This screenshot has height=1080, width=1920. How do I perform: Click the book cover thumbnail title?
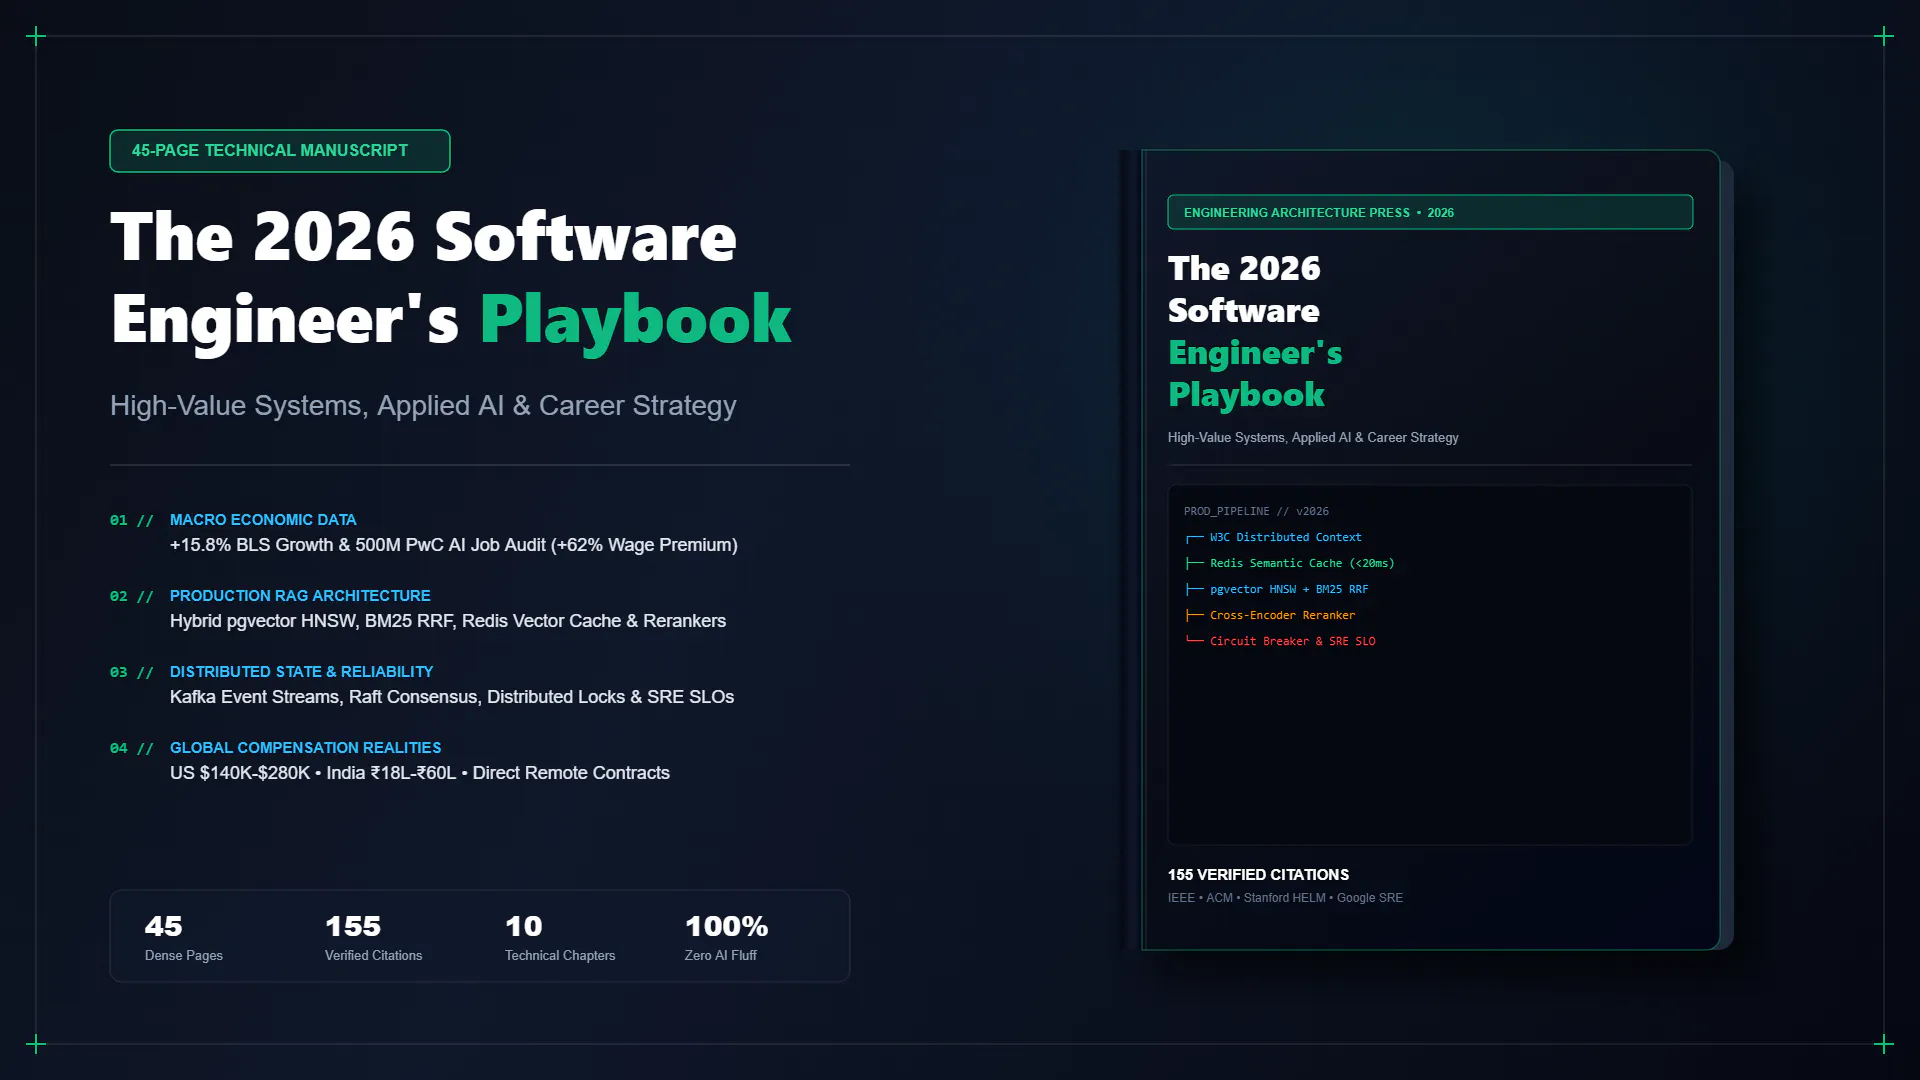(1256, 331)
